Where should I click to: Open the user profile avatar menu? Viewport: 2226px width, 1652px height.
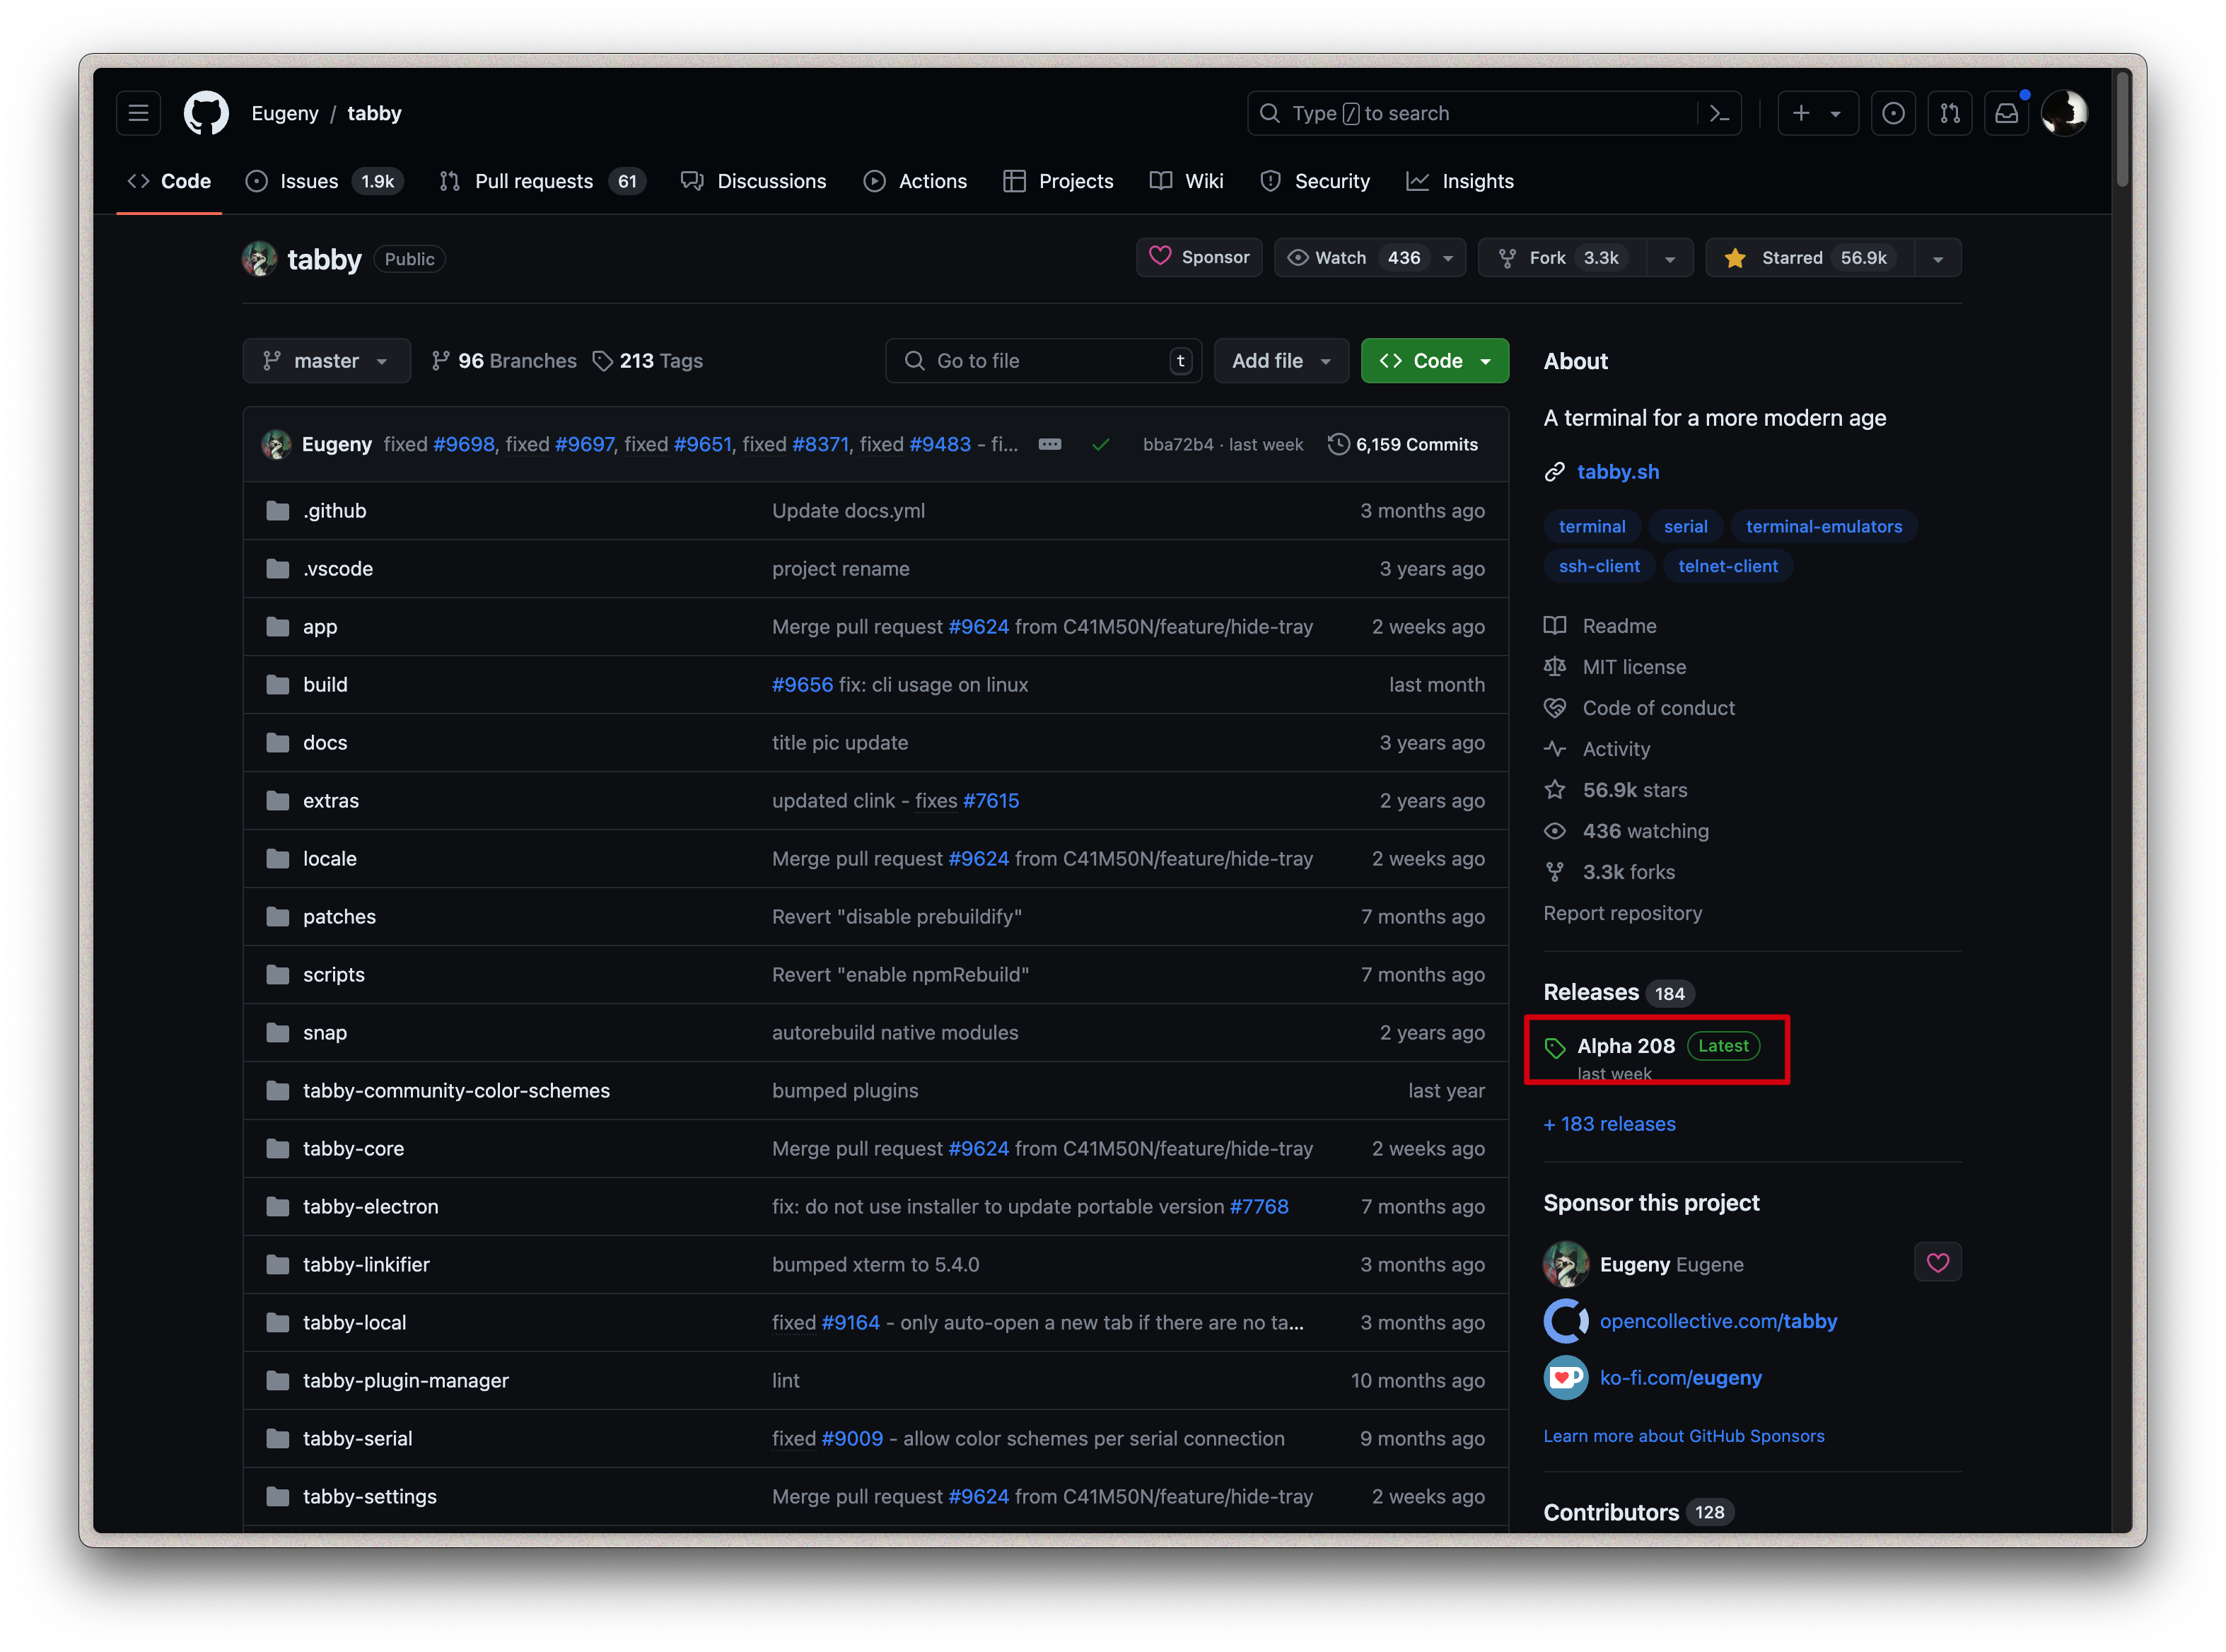click(2063, 113)
